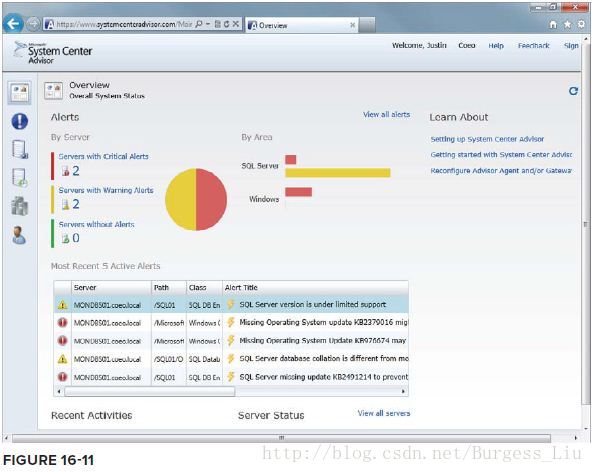Open the browser Home icon
The width and height of the screenshot is (593, 473).
coord(553,25)
